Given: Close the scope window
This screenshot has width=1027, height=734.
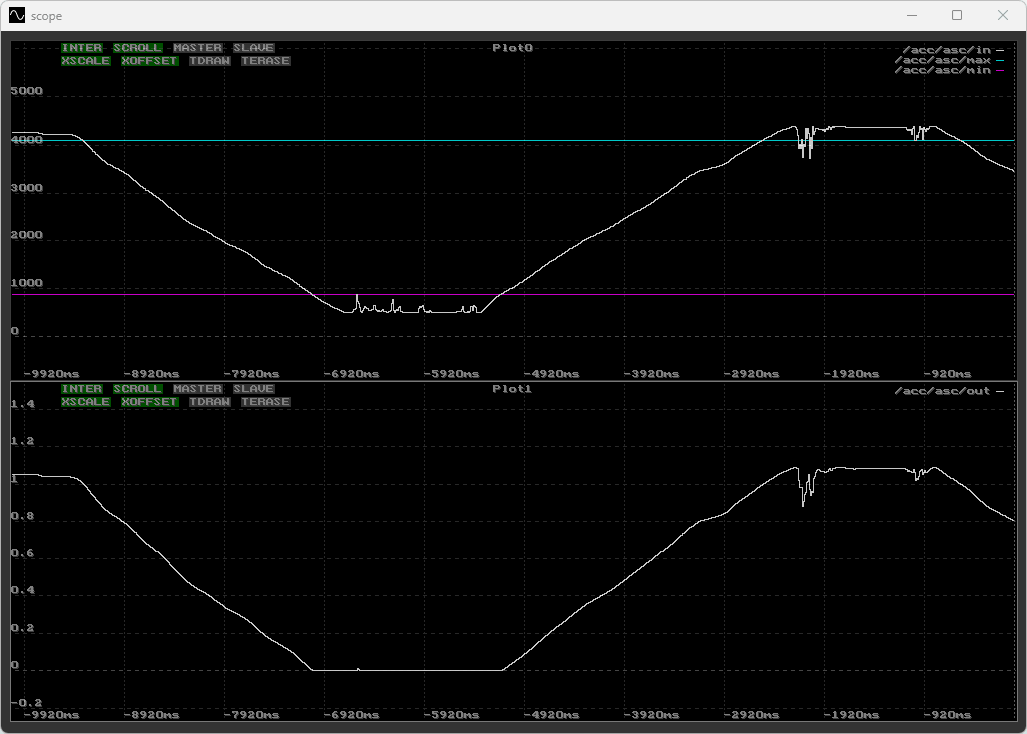Looking at the screenshot, I should point(1003,15).
